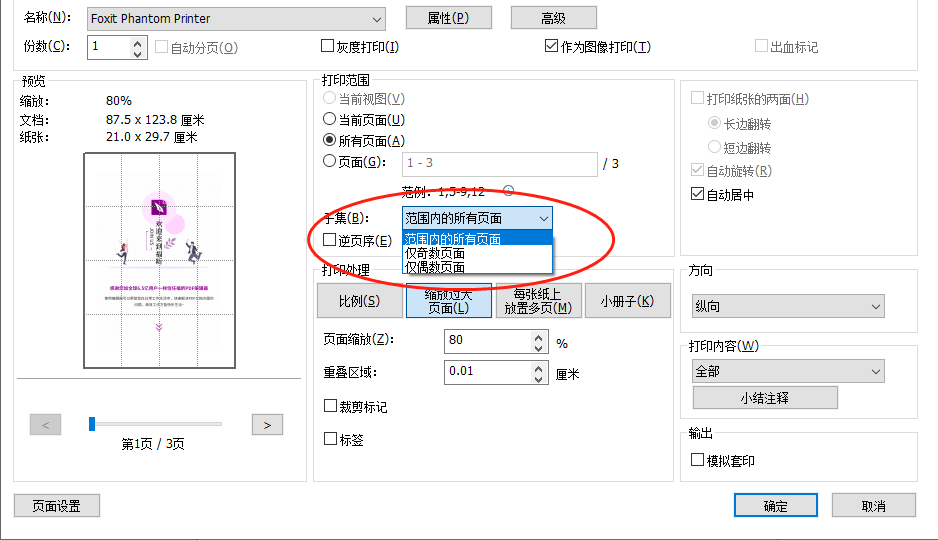Decrease the page zoom value with the down arrow
This screenshot has width=938, height=540.
(538, 347)
